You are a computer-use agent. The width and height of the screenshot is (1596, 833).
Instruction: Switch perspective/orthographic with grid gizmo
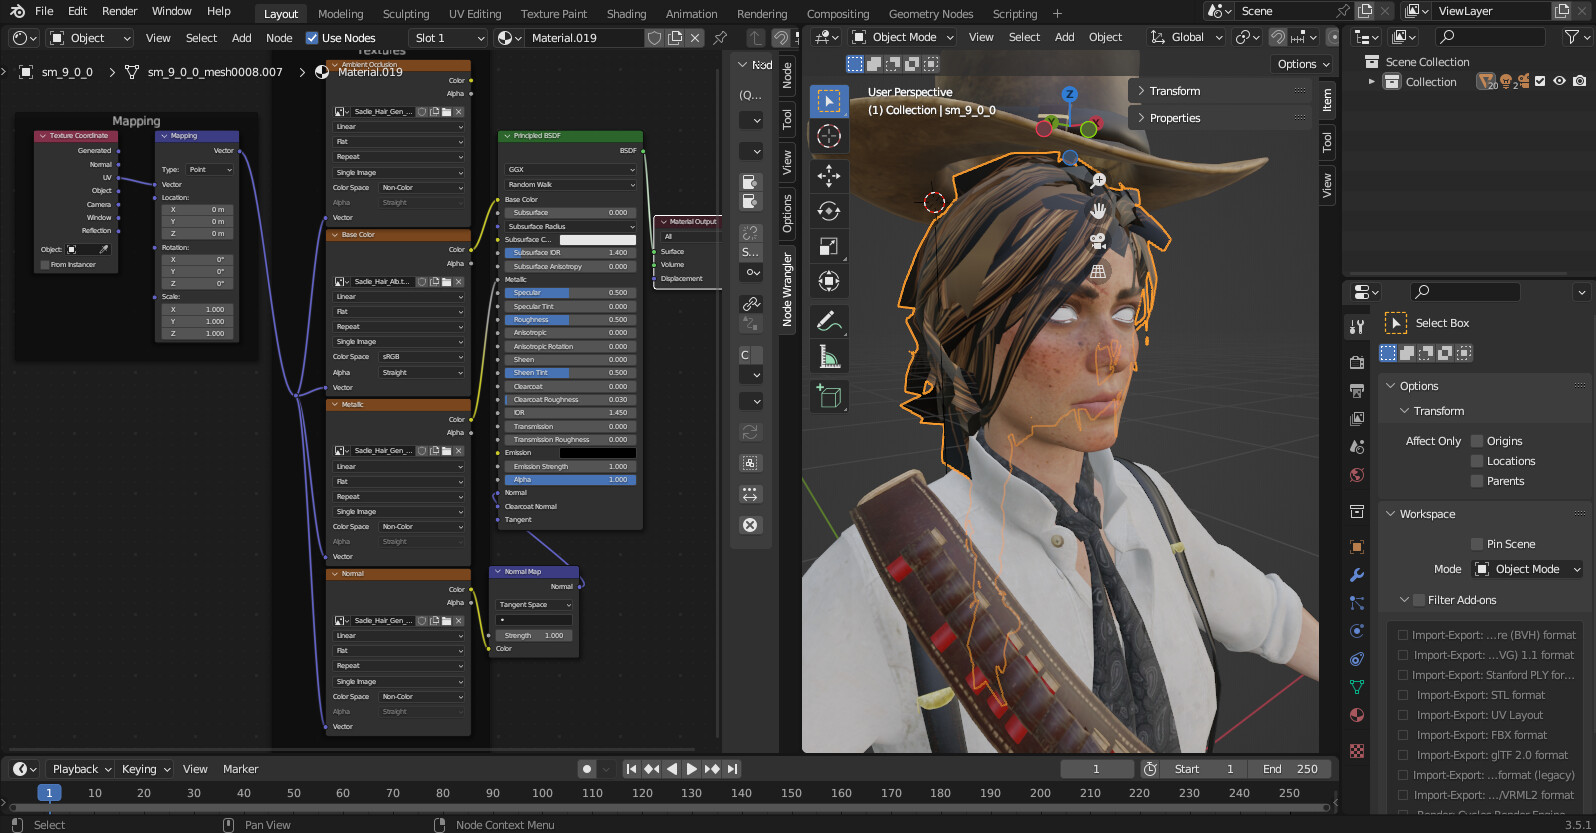(1098, 271)
